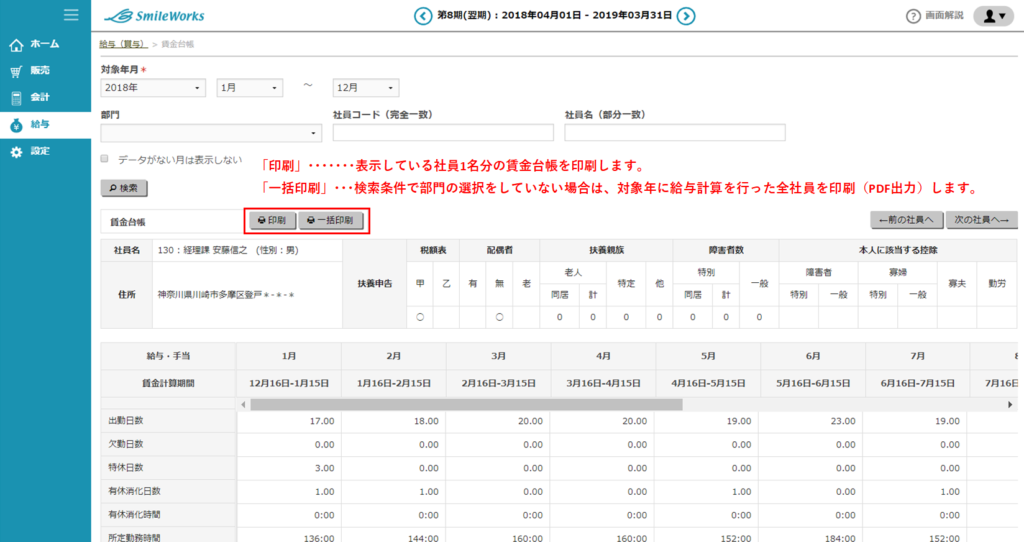Click the 障害者数 header

click(726, 250)
